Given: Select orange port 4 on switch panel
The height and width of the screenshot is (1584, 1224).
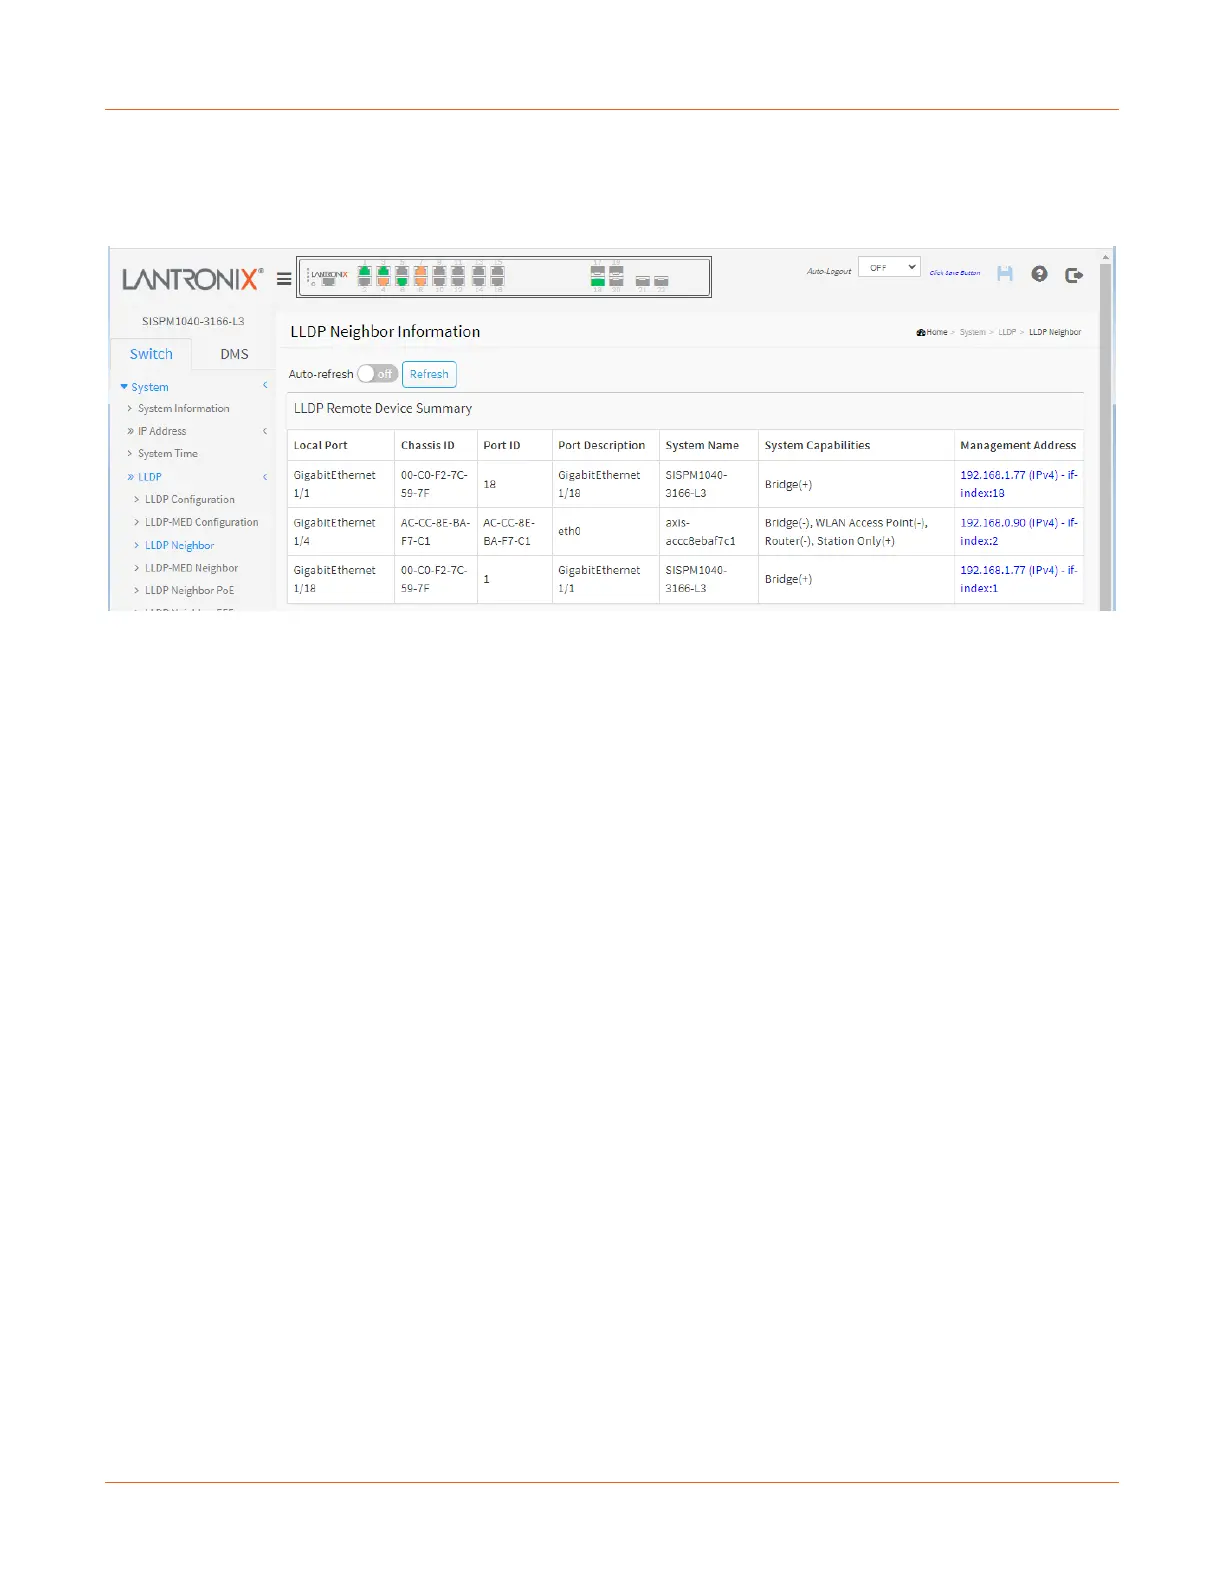Looking at the screenshot, I should tap(383, 281).
